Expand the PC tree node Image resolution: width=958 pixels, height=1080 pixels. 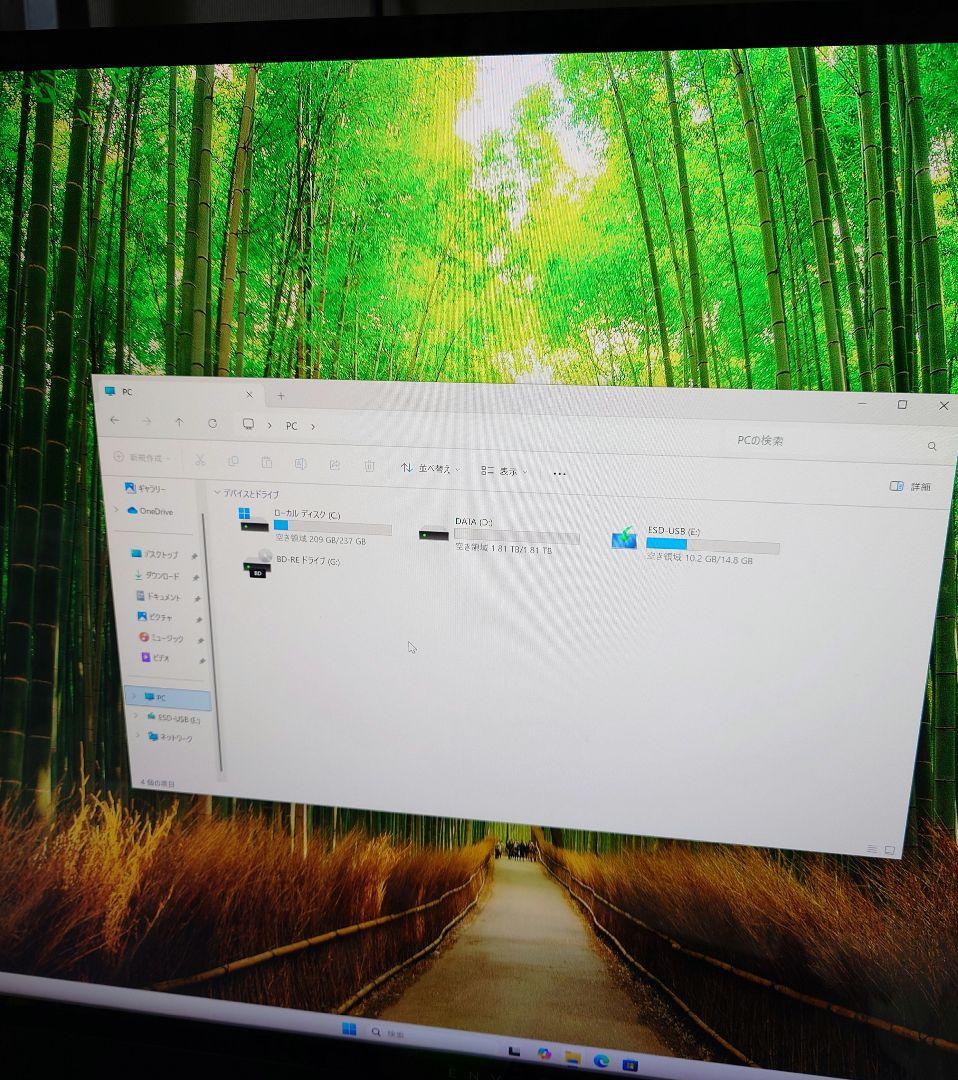click(x=131, y=697)
